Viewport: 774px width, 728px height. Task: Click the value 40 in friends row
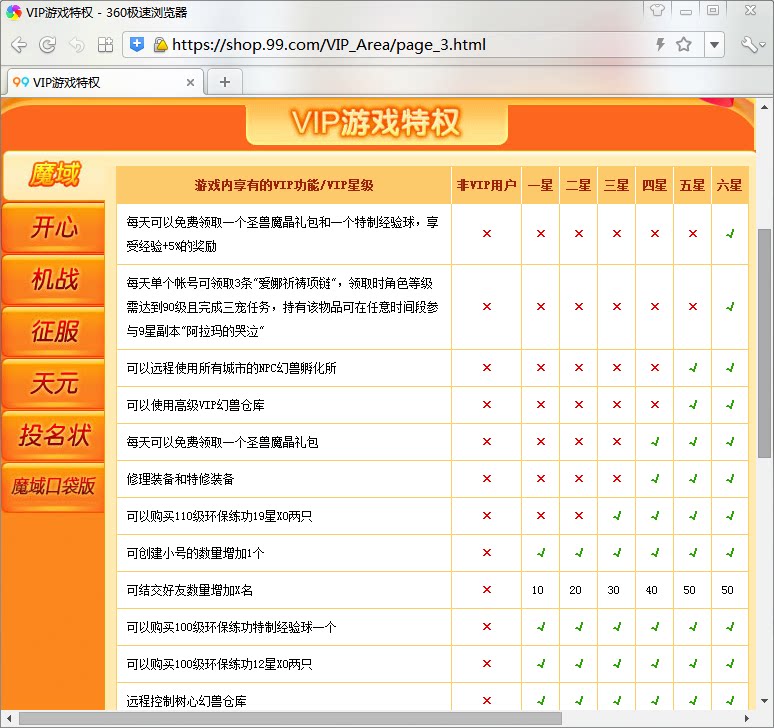point(652,590)
